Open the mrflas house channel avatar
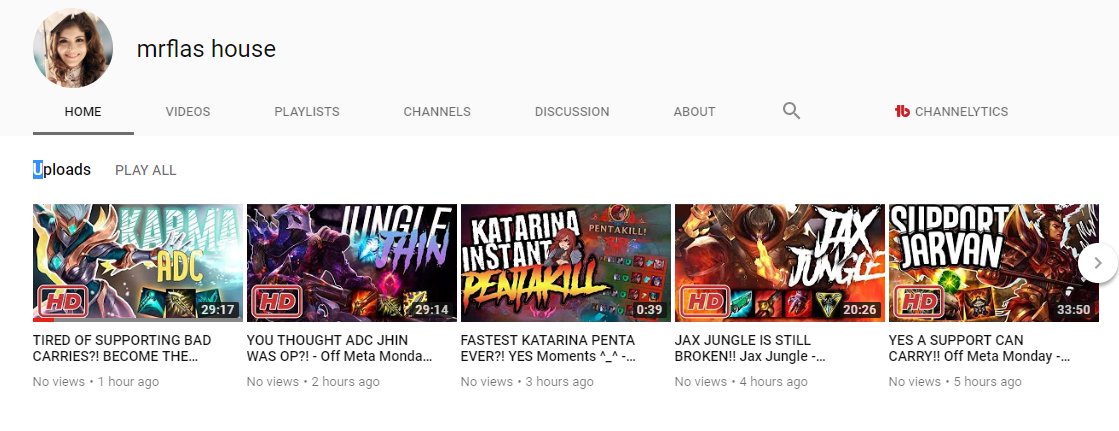1119x431 pixels. 73,48
